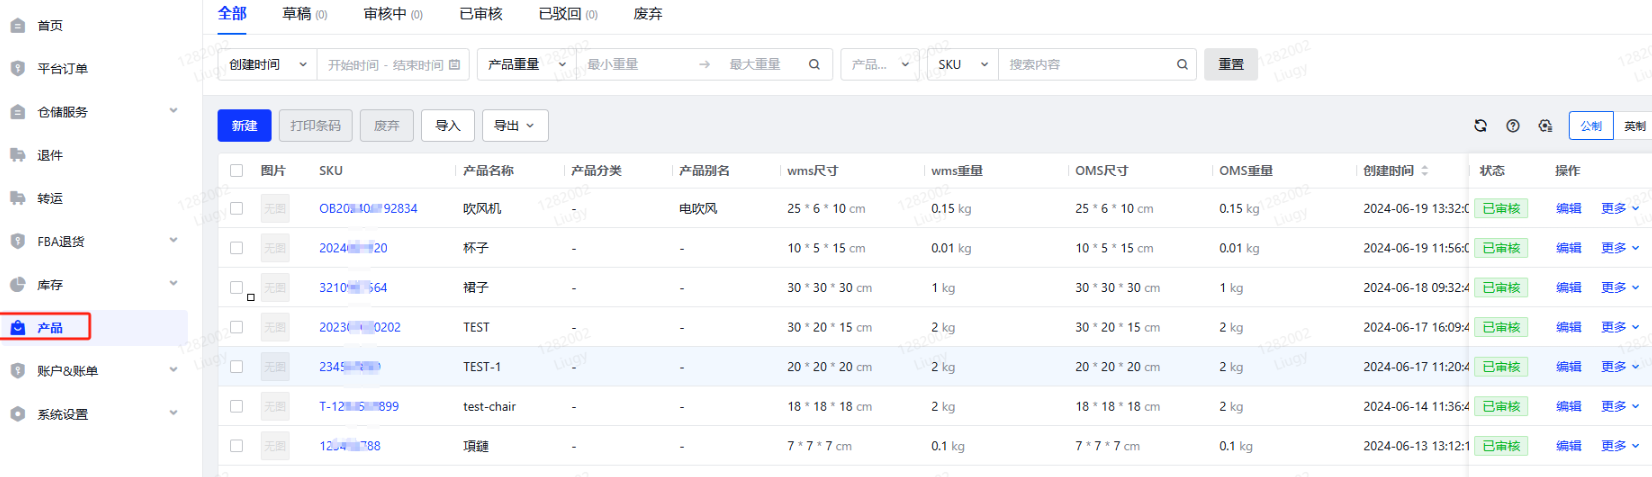
Task: Switch to the 已审核 tab
Action: (x=480, y=14)
